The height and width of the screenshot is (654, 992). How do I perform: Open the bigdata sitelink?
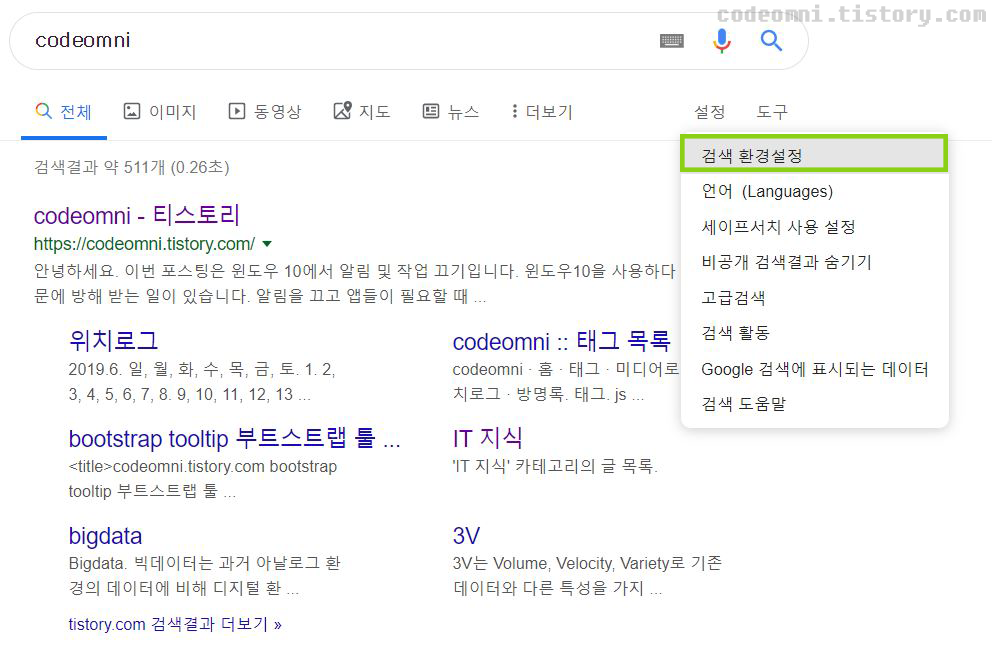tap(105, 536)
